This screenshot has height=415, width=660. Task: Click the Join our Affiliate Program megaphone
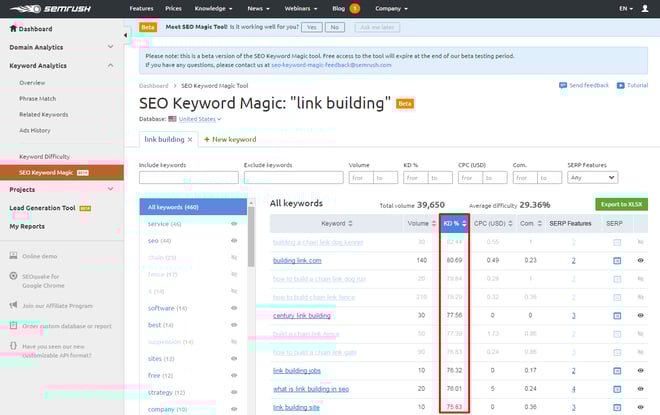pyautogui.click(x=13, y=305)
